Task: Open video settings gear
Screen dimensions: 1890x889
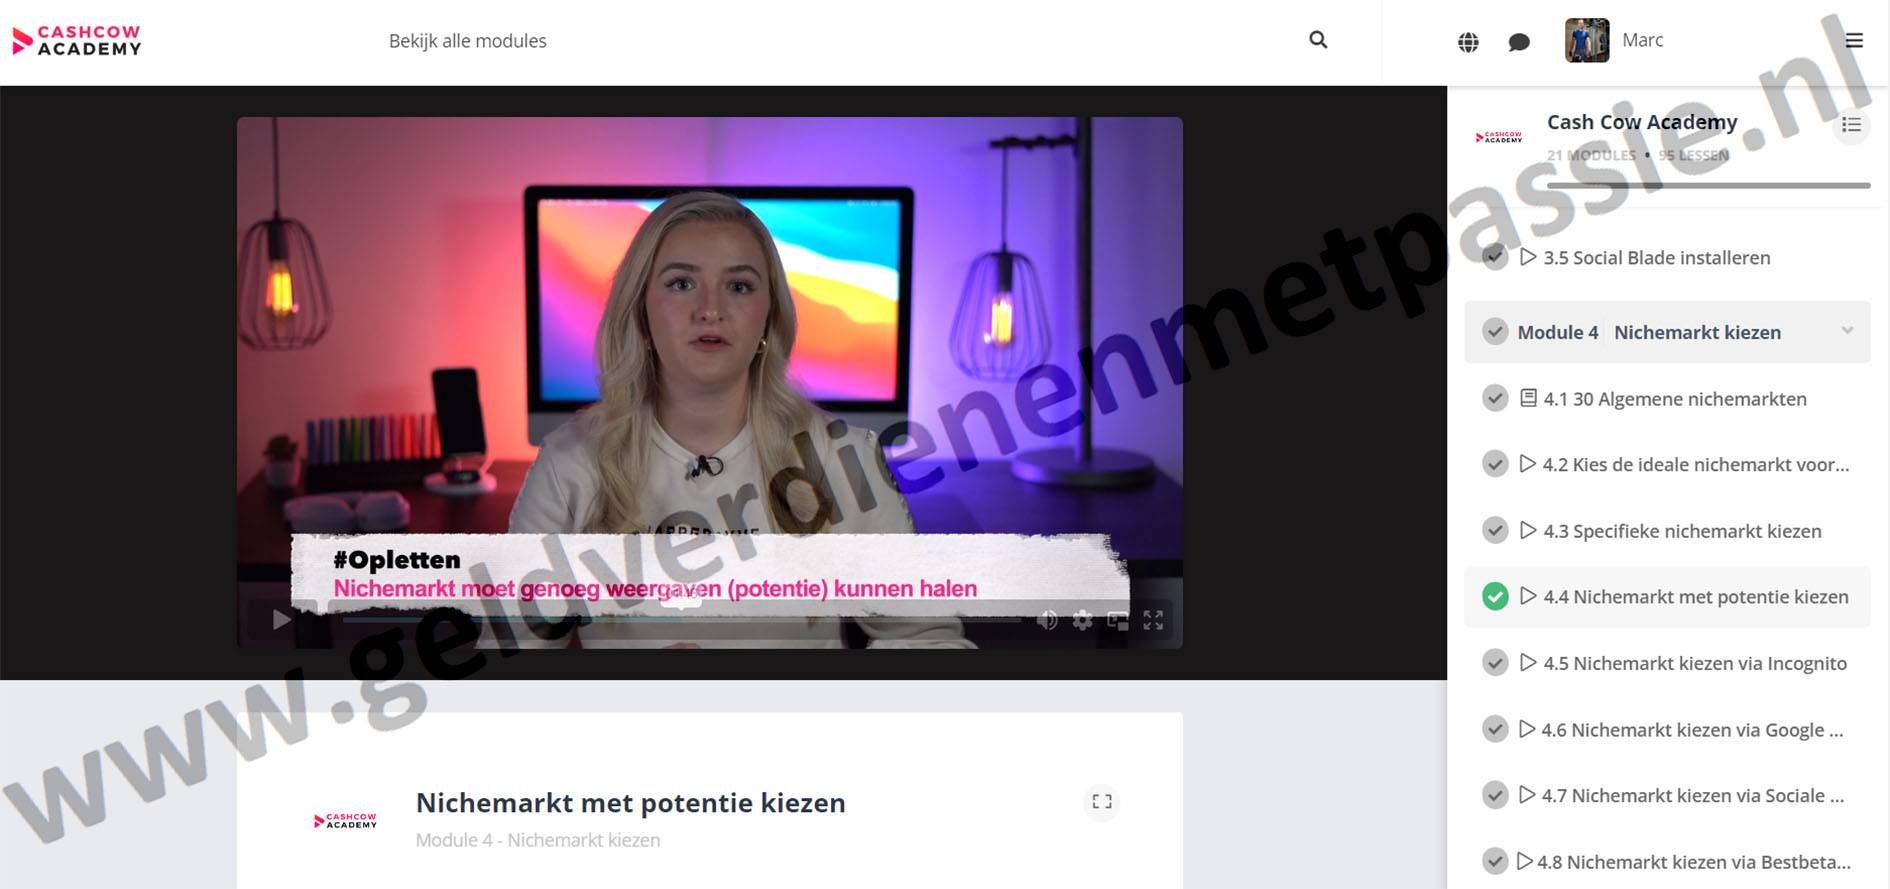Action: (1082, 621)
